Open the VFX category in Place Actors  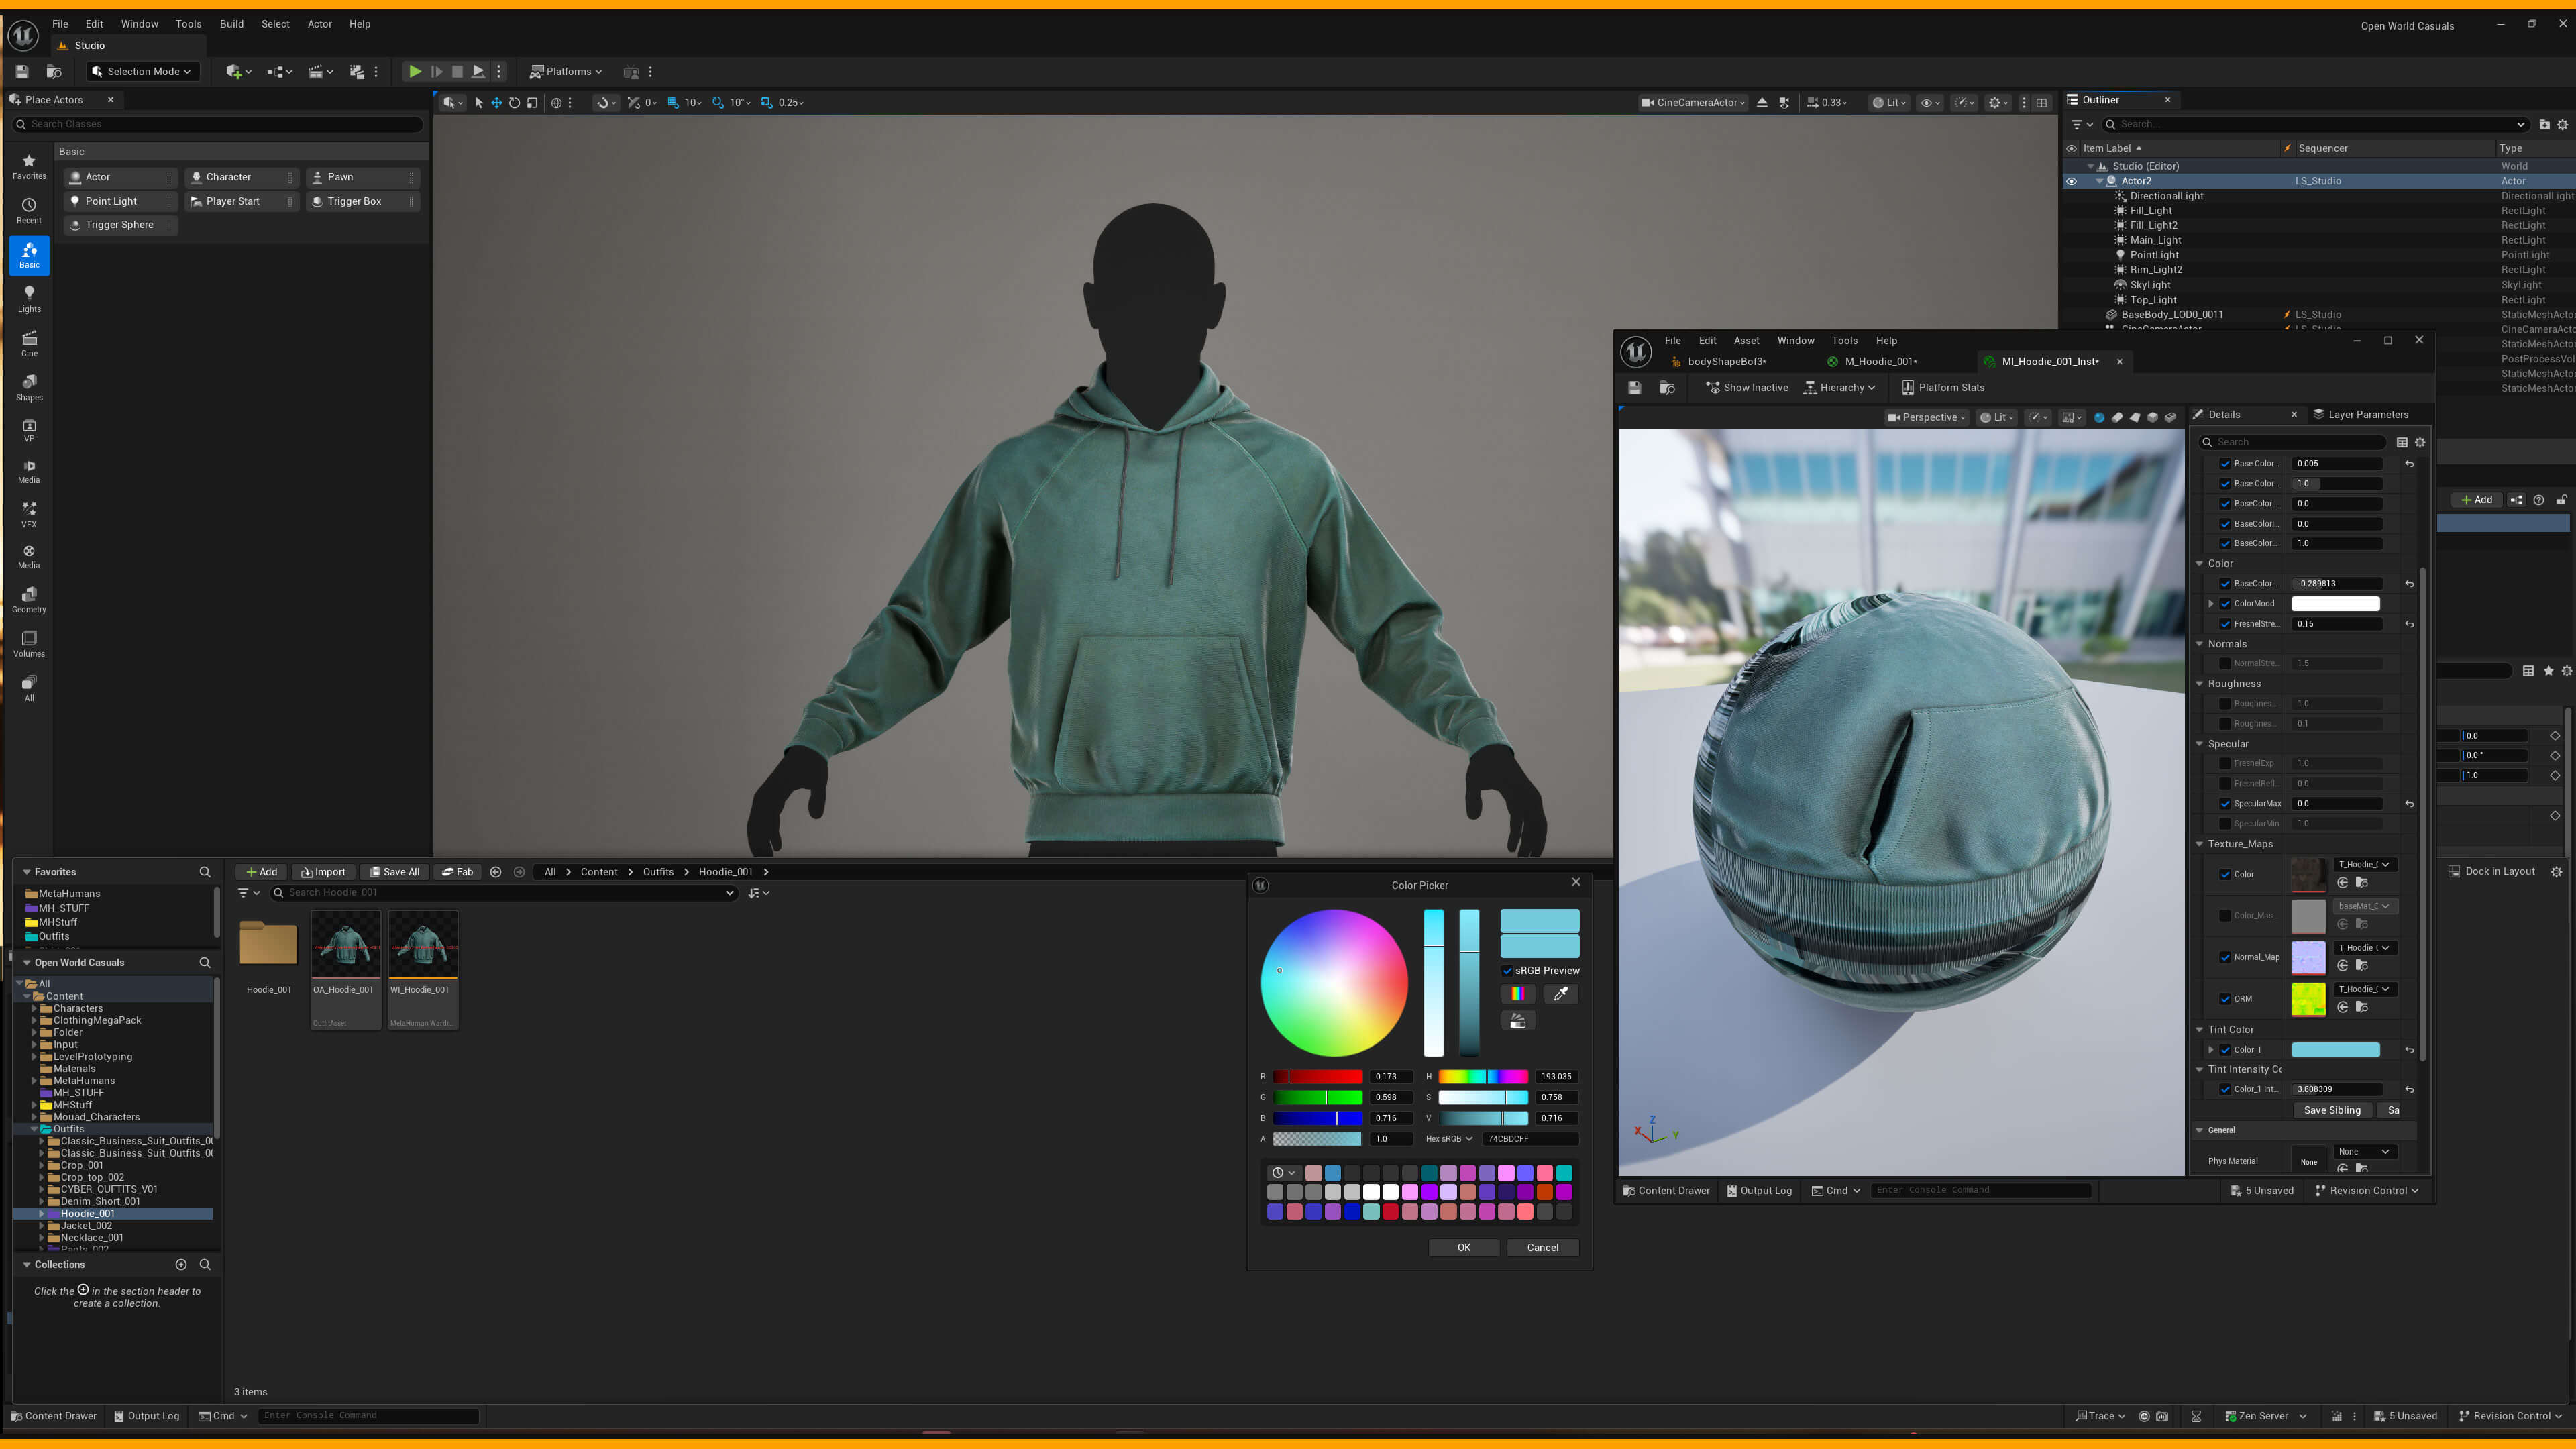(29, 514)
